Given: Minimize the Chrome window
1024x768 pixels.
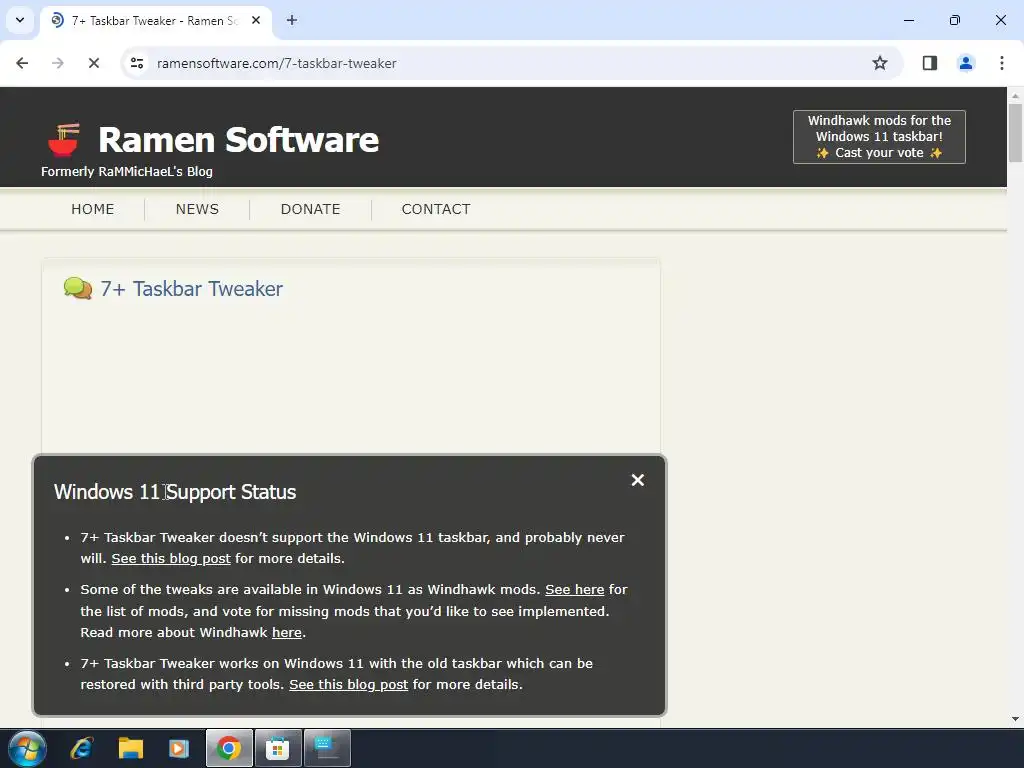Looking at the screenshot, I should (908, 20).
